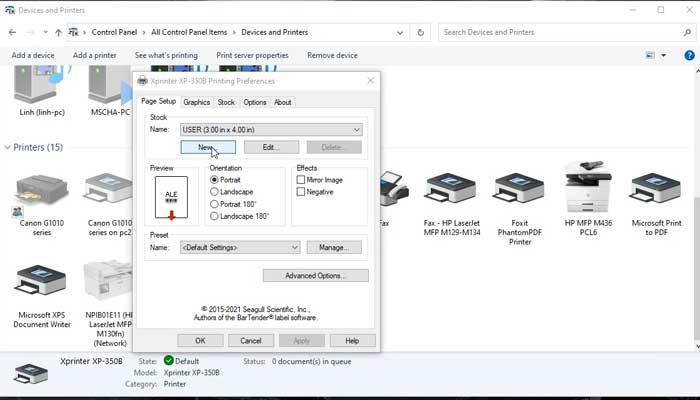Click the search magnifier icon

[687, 32]
